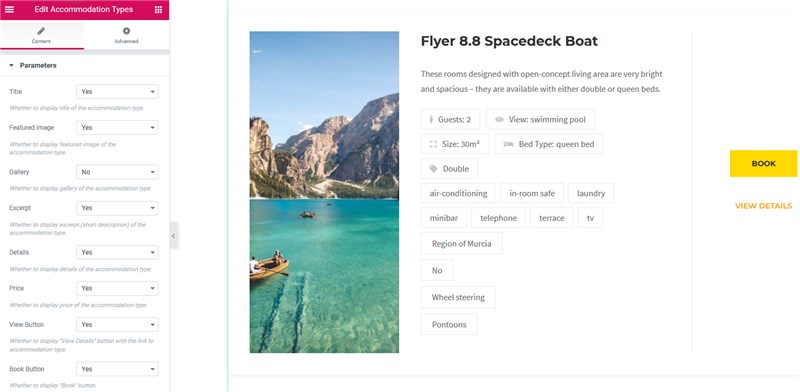This screenshot has height=392, width=800.
Task: Open the Book Button dropdown
Action: [117, 369]
